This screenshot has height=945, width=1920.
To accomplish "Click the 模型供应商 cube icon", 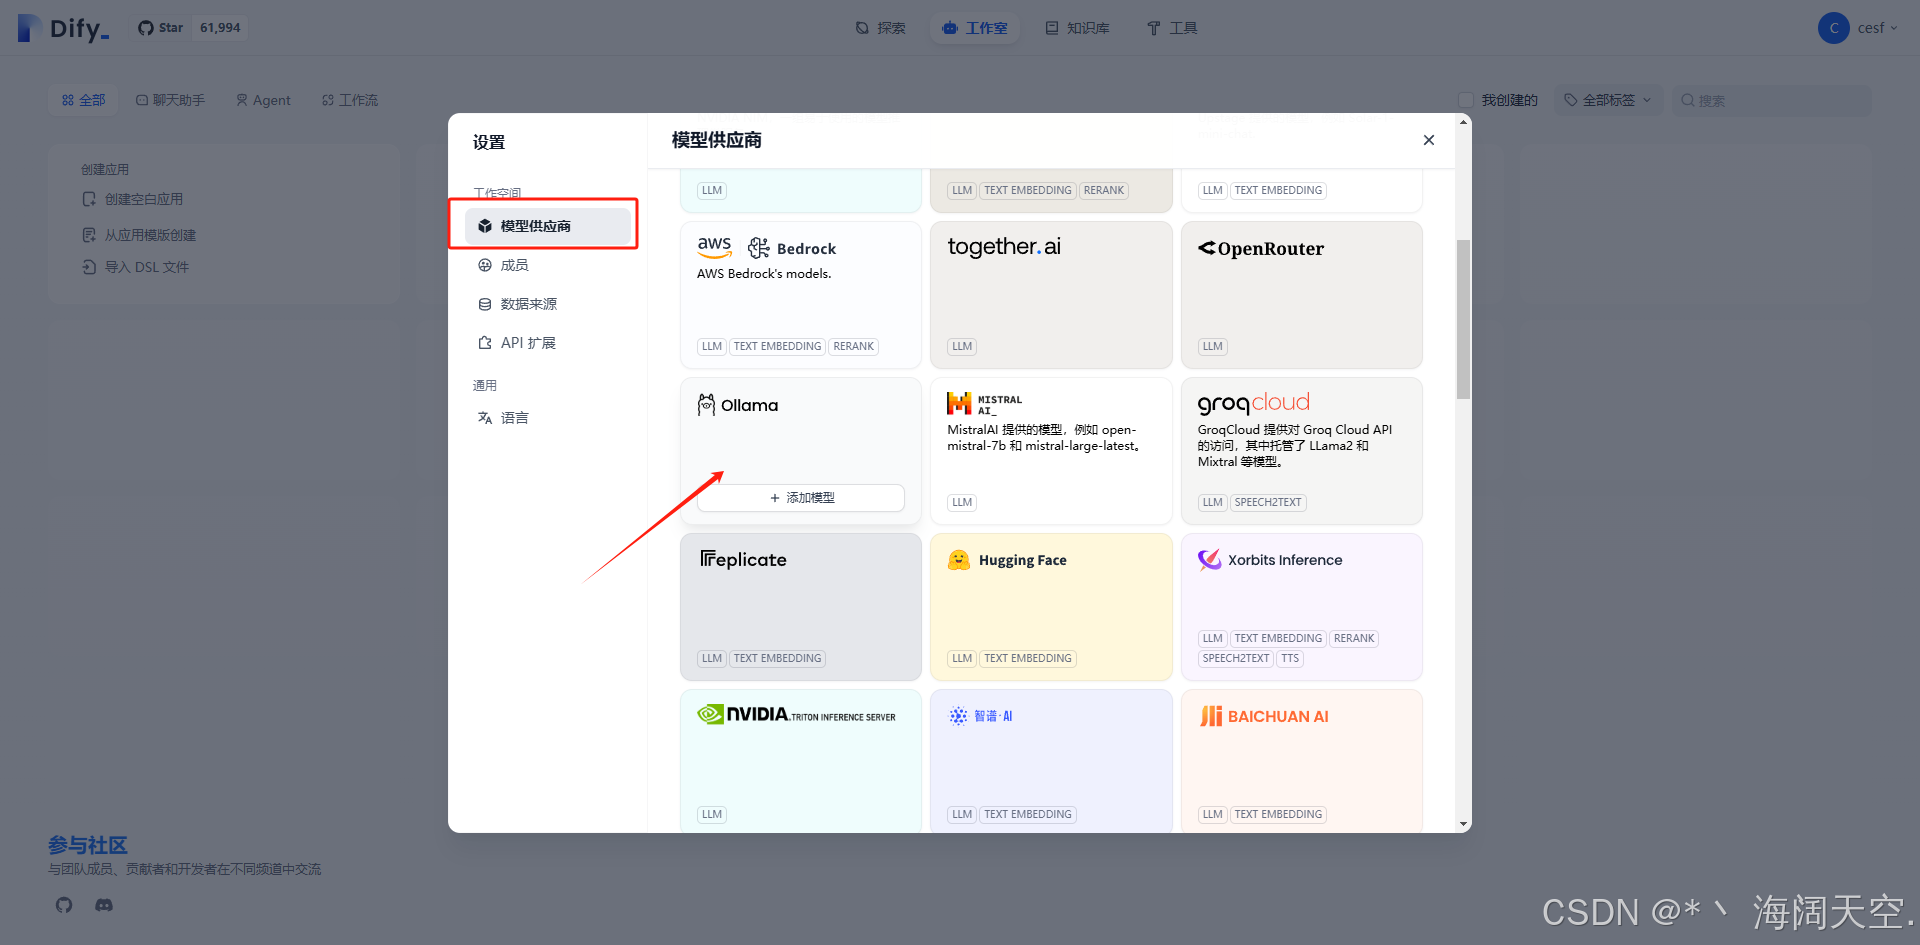I will (485, 226).
